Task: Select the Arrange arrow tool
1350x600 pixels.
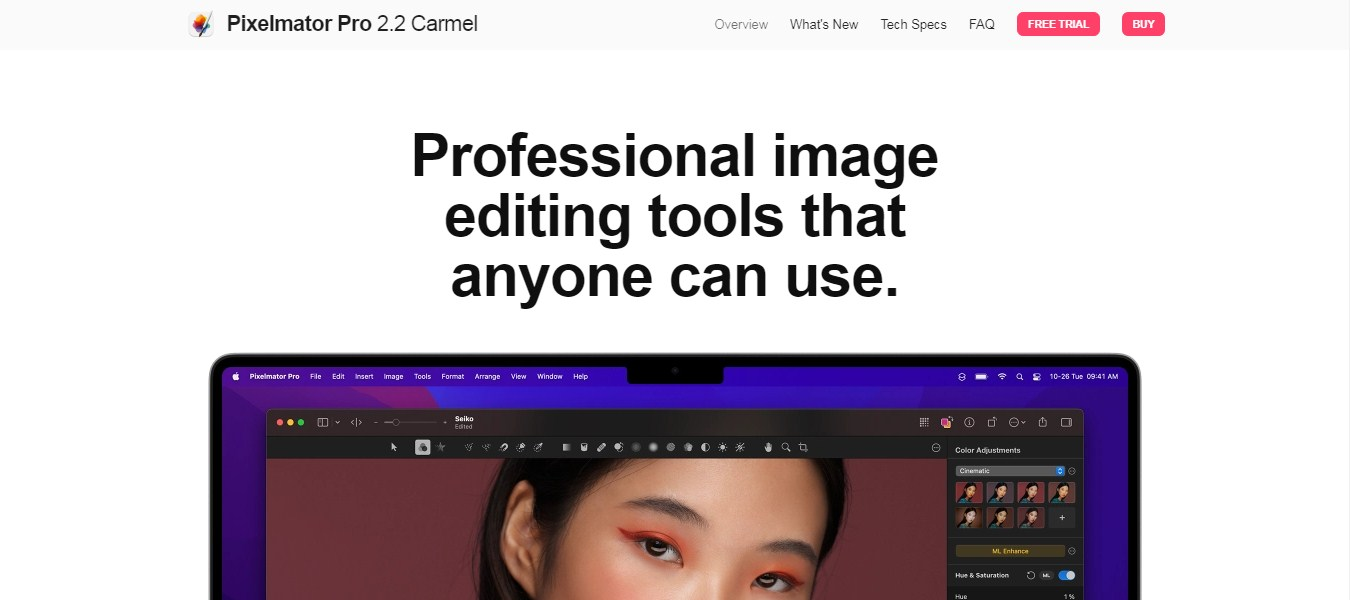Action: coord(394,447)
